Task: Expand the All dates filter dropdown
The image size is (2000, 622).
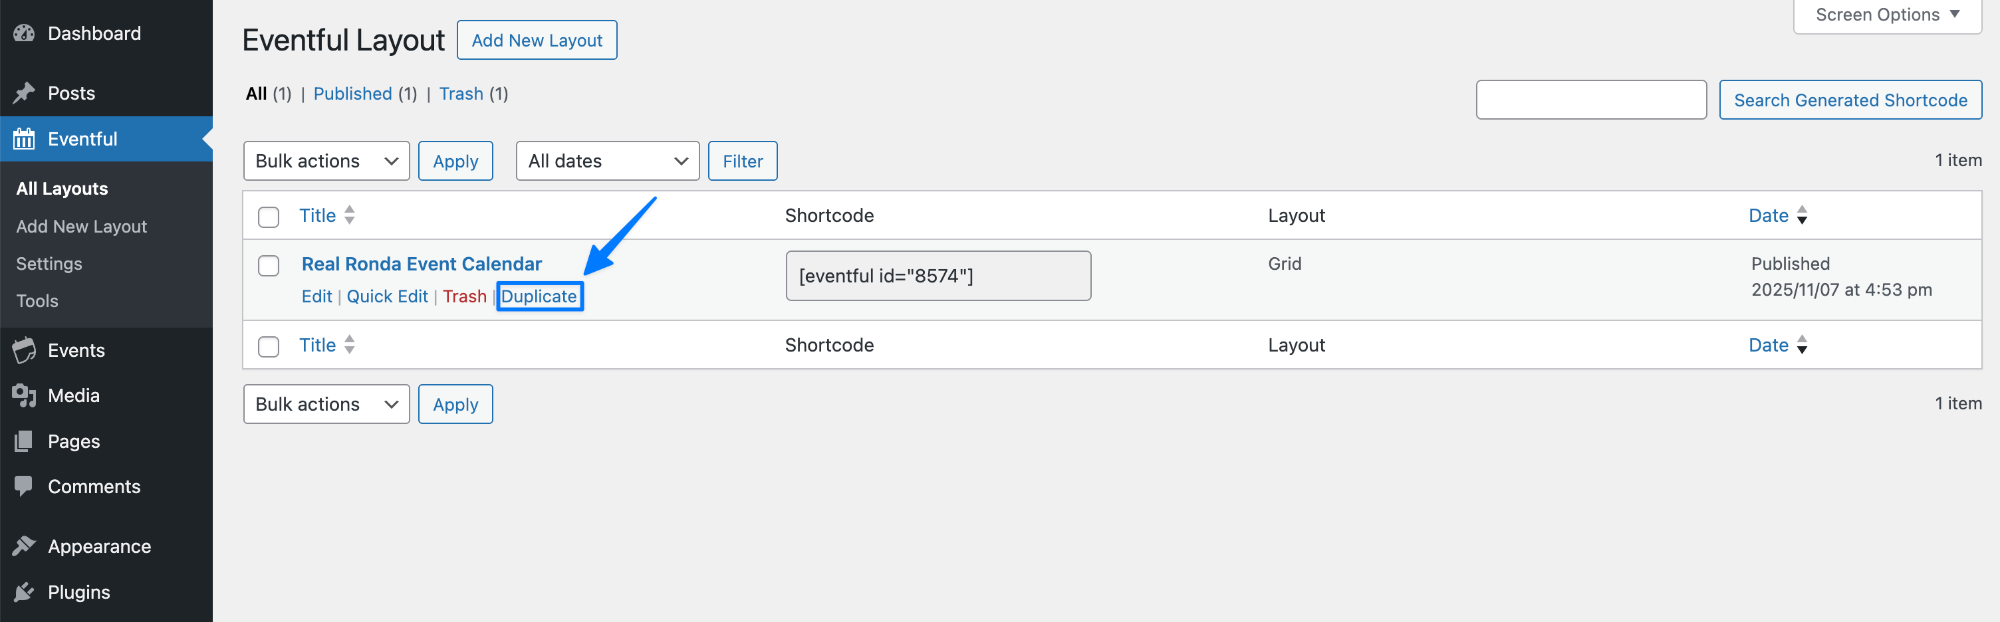Action: click(607, 160)
